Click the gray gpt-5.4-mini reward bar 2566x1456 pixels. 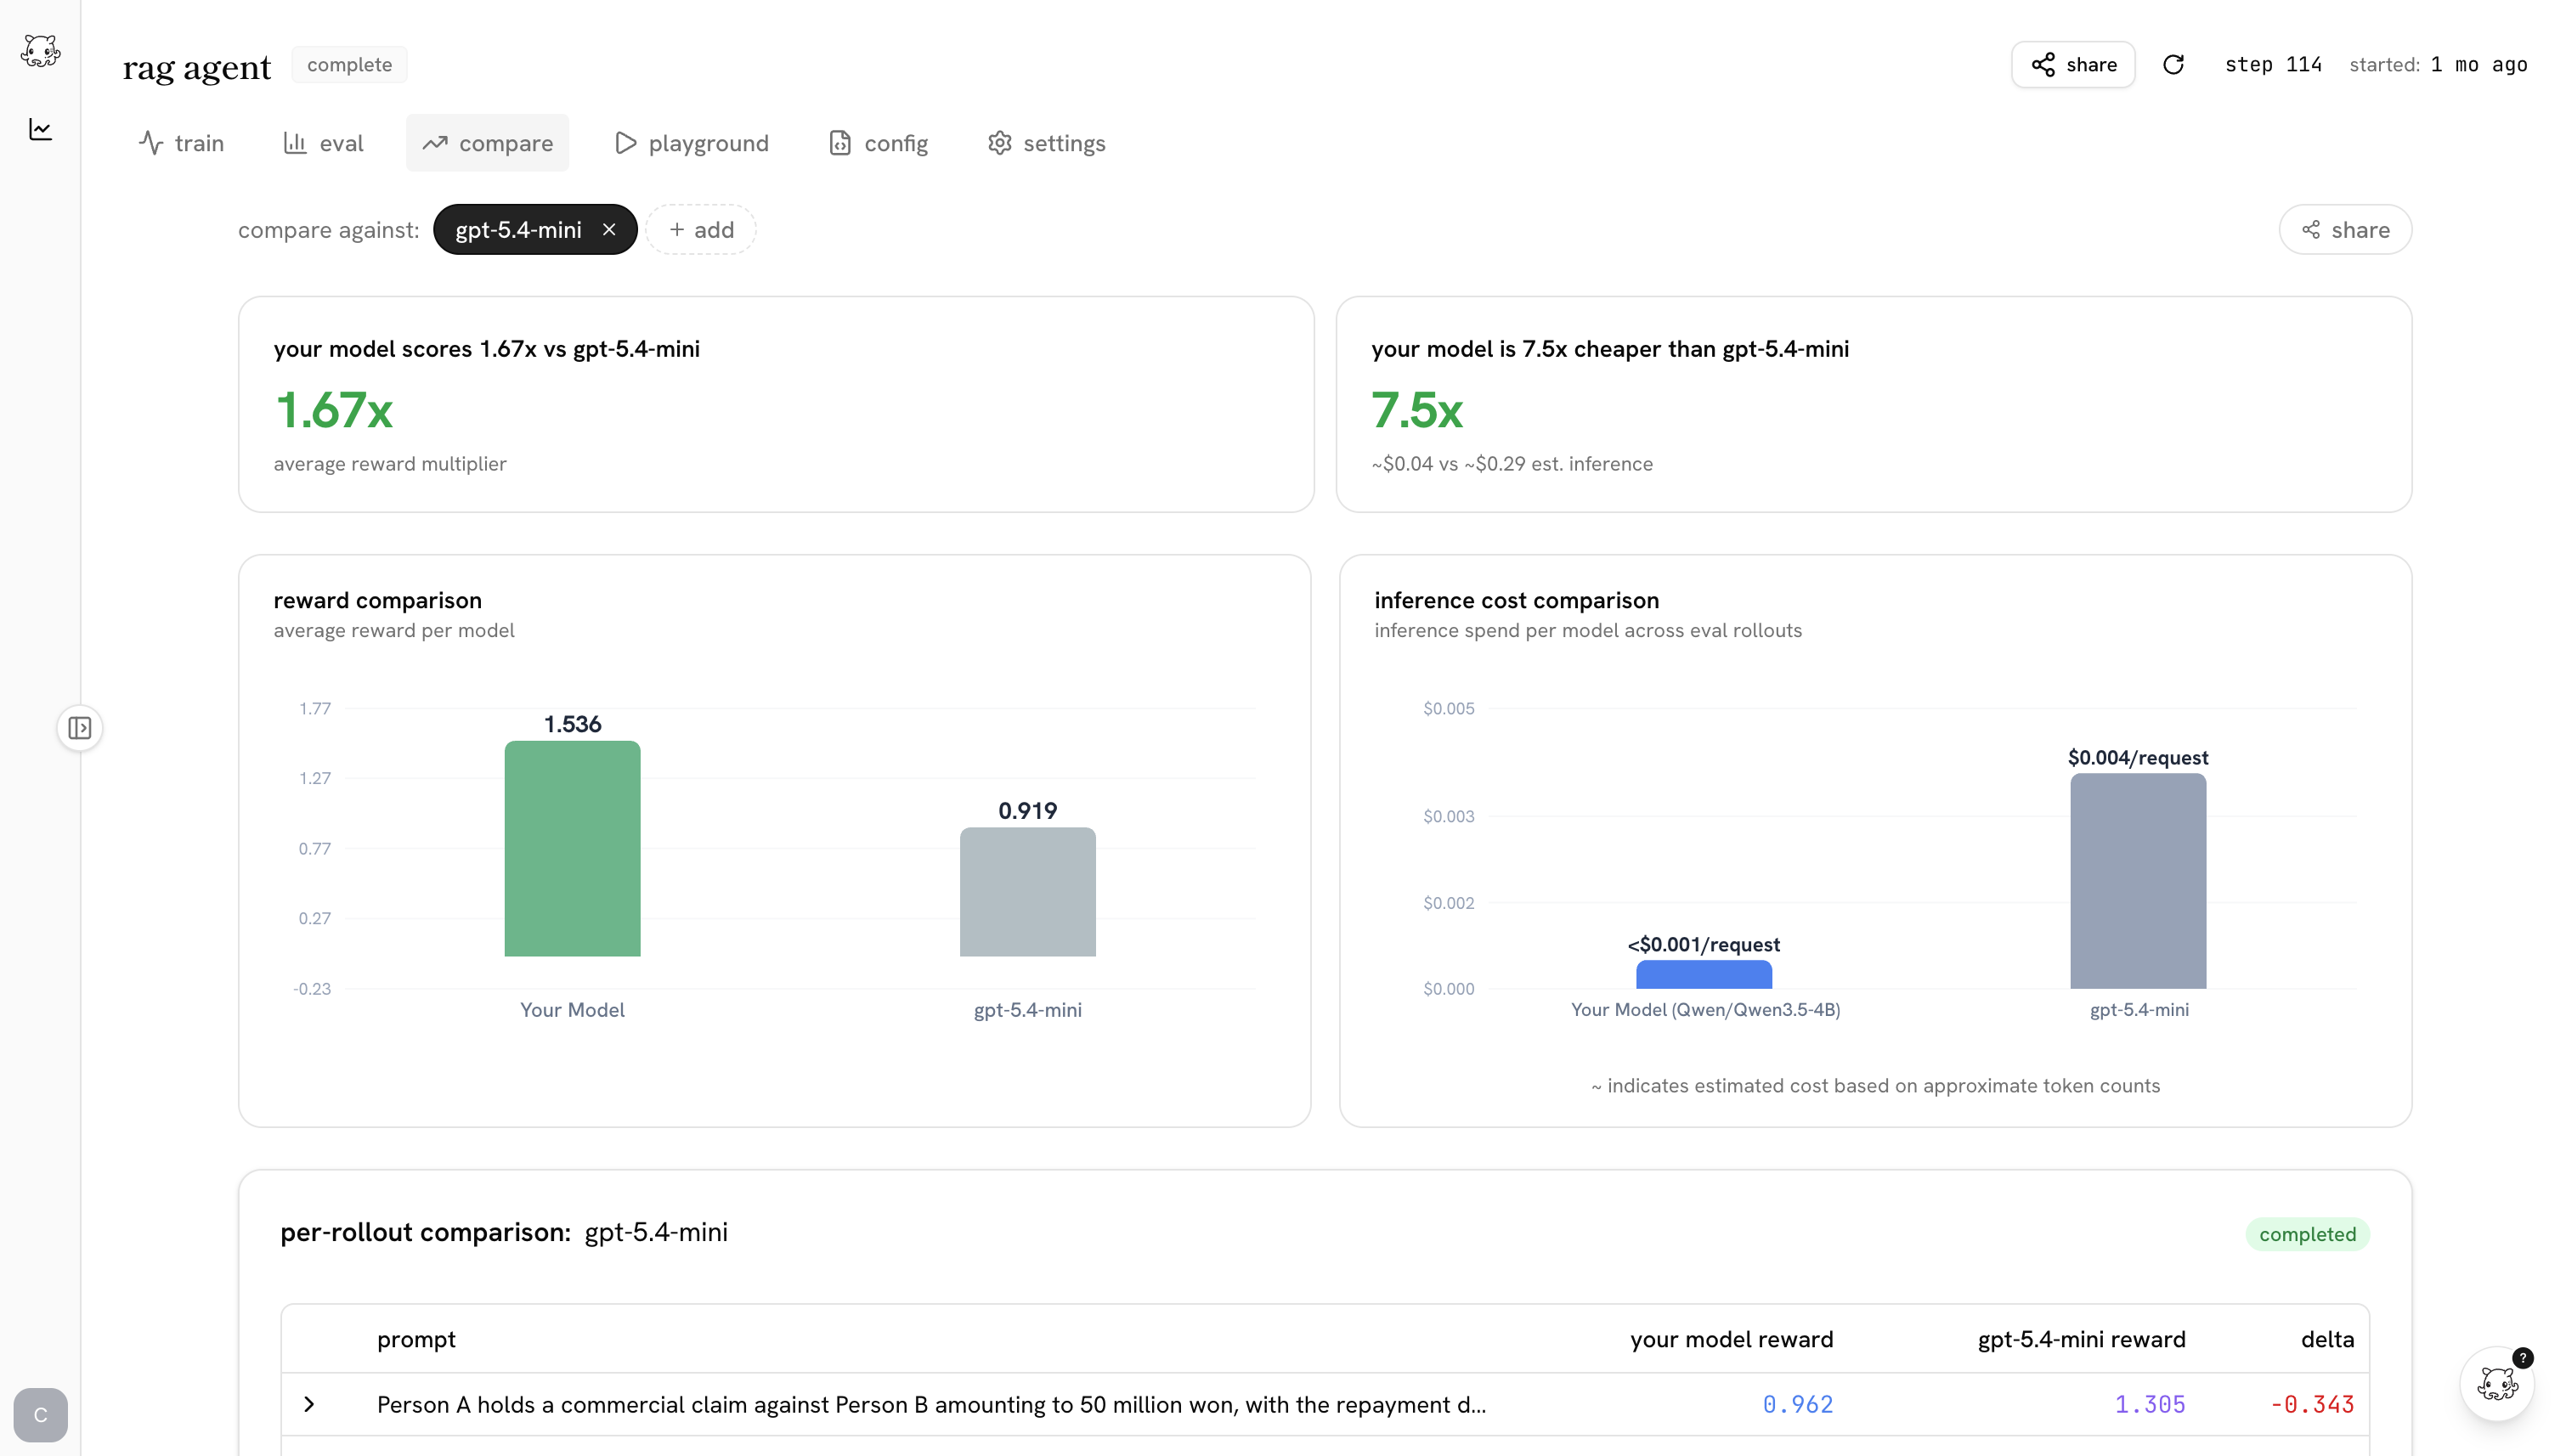coord(1028,892)
